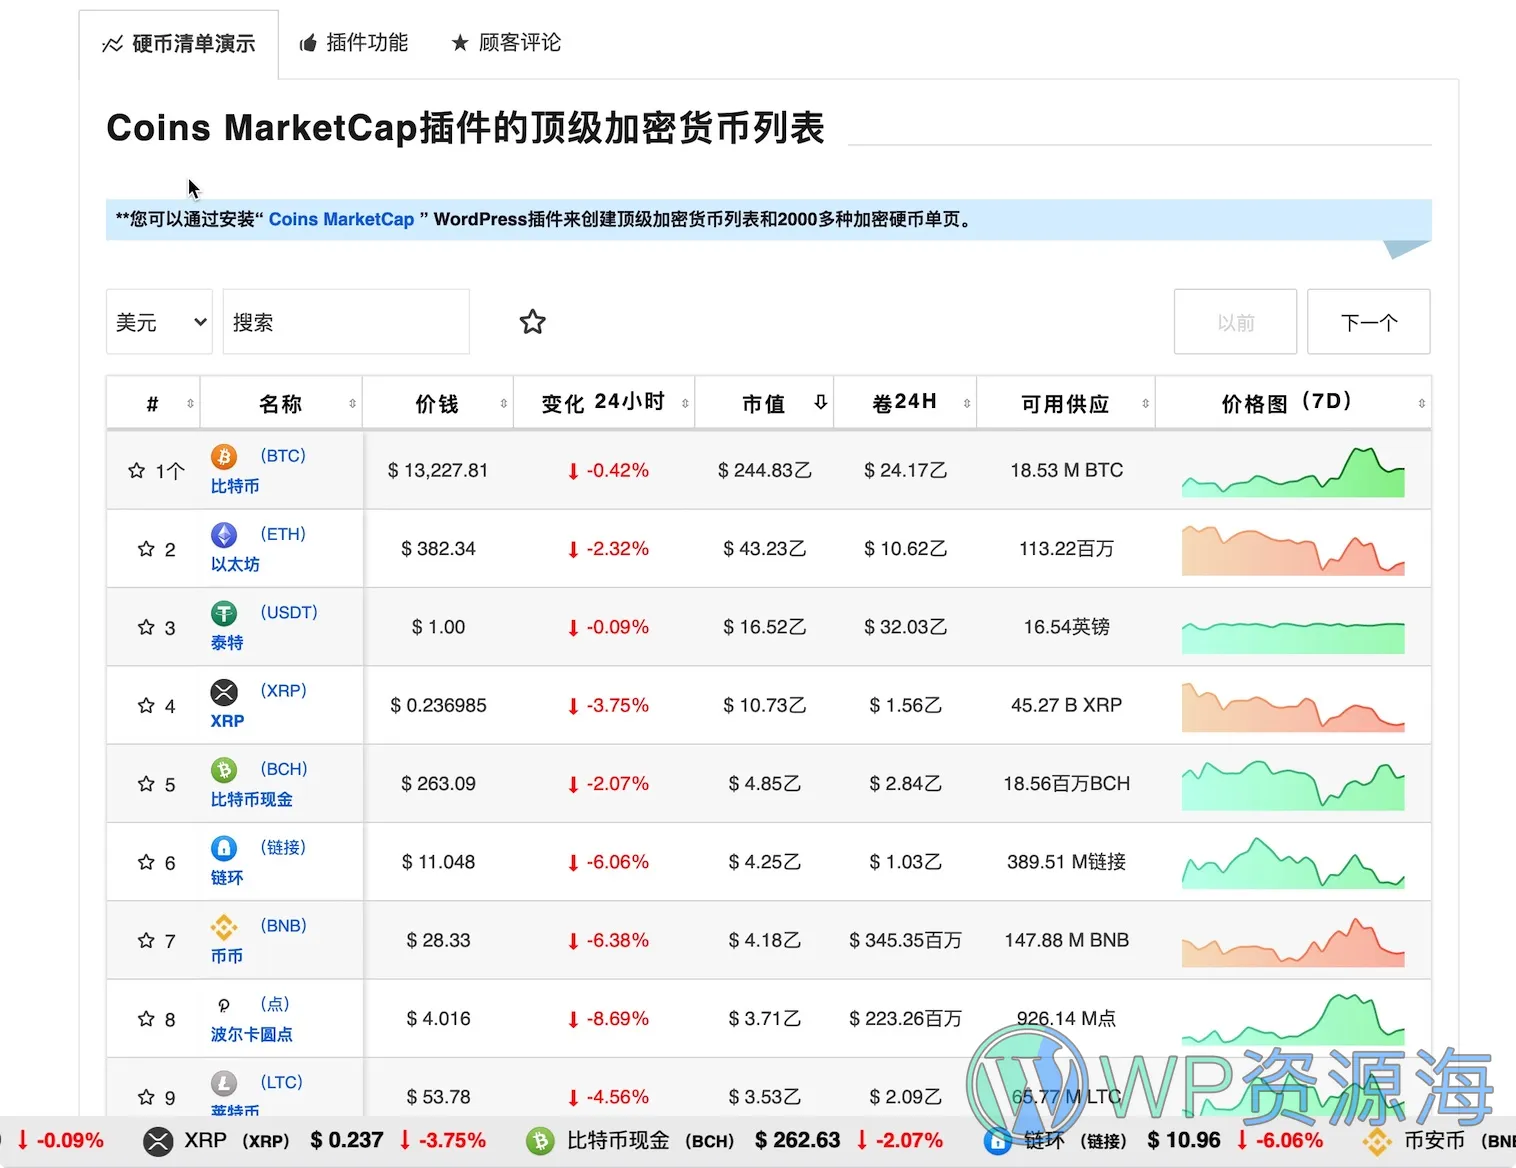Open the Coins MarketCap plugin link

(340, 219)
